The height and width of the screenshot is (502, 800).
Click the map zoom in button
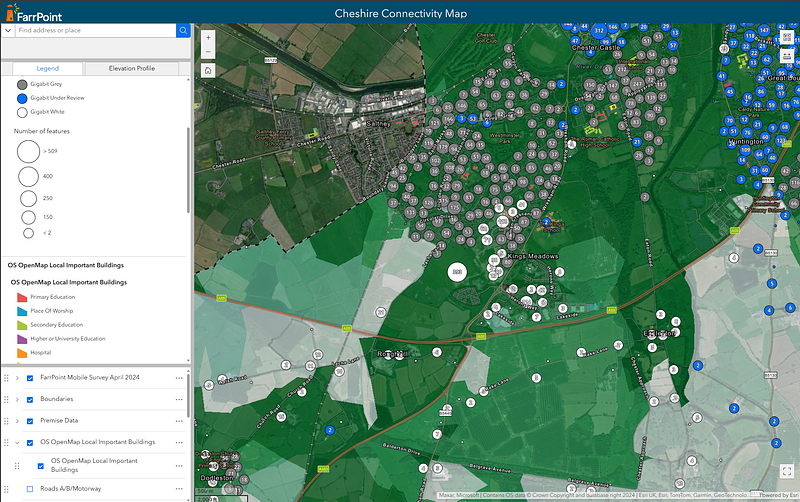(207, 37)
